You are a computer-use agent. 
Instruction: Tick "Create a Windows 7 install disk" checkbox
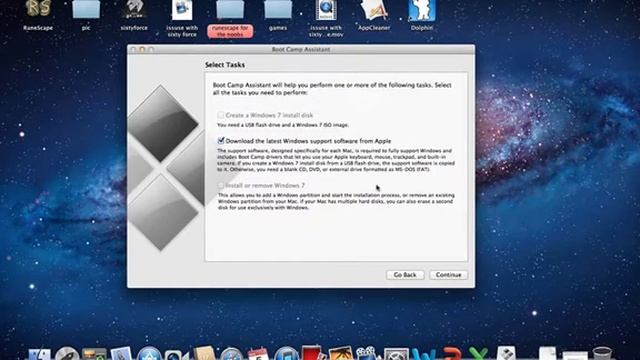pyautogui.click(x=220, y=115)
